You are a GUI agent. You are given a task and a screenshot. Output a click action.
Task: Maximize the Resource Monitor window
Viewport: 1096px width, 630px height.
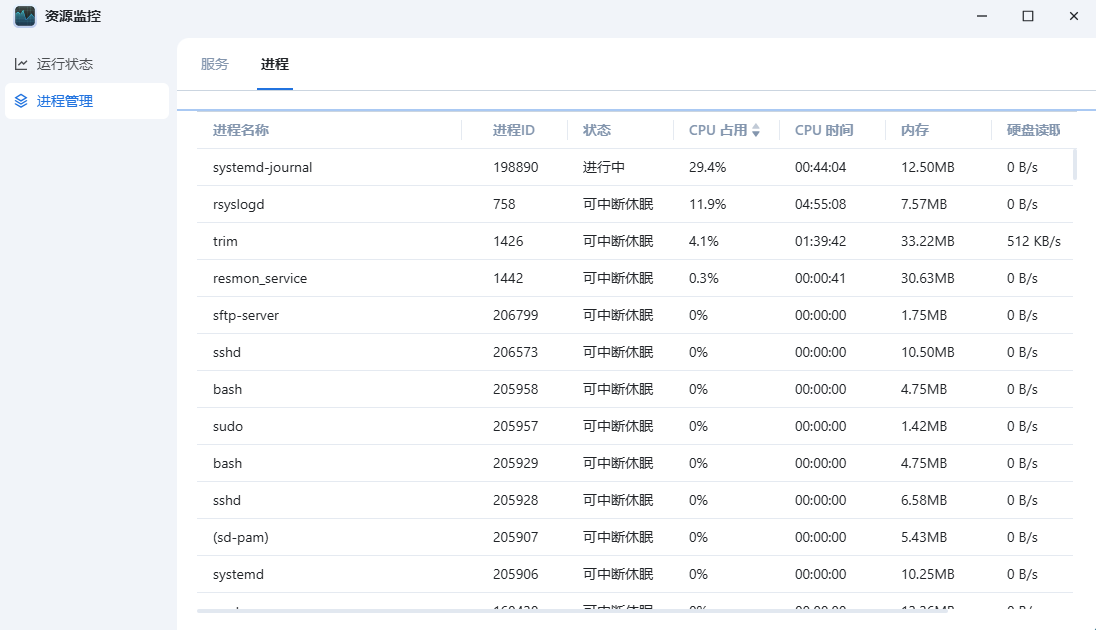click(x=1028, y=16)
